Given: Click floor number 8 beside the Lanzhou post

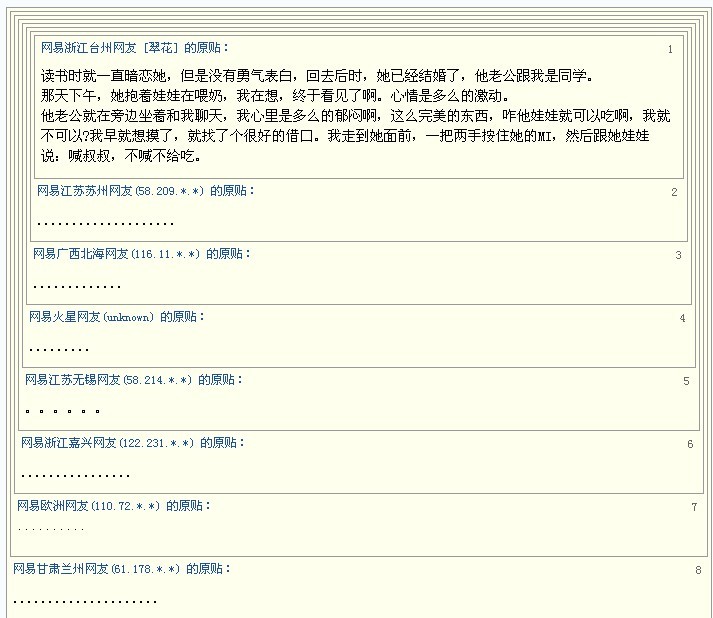Looking at the screenshot, I should click(698, 570).
